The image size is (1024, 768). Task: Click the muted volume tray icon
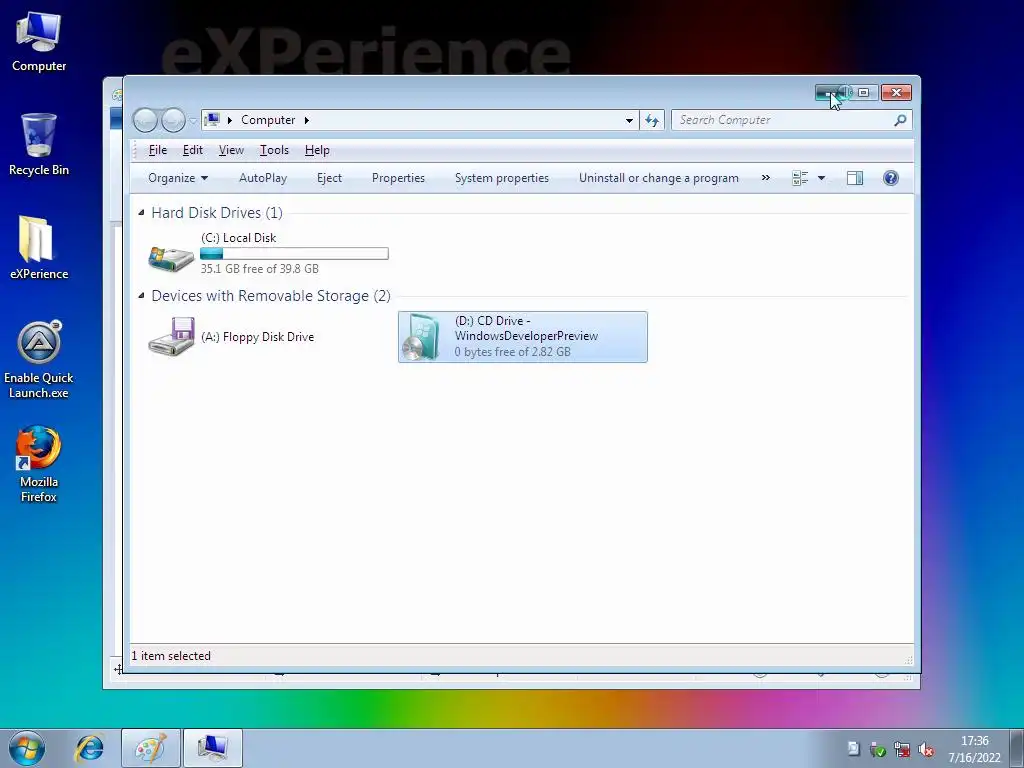coord(925,750)
